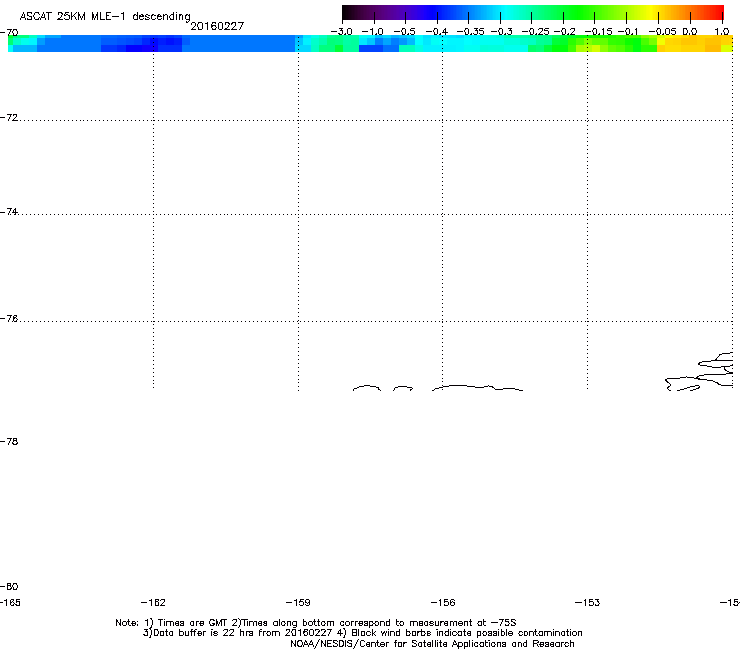Screen dimensions: 740x650
Task: Click the orange cells in the data strip
Action: [x=691, y=43]
